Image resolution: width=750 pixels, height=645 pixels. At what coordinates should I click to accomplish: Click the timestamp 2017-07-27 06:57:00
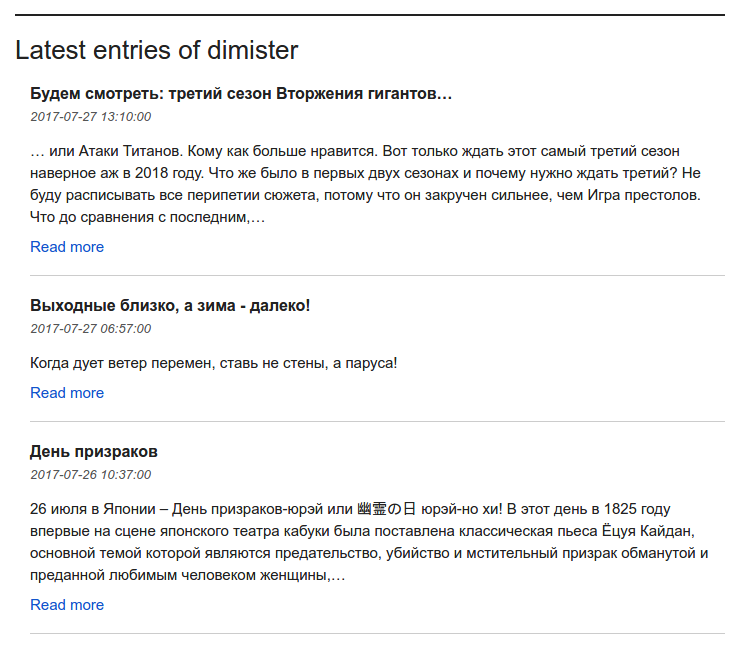pyautogui.click(x=90, y=328)
